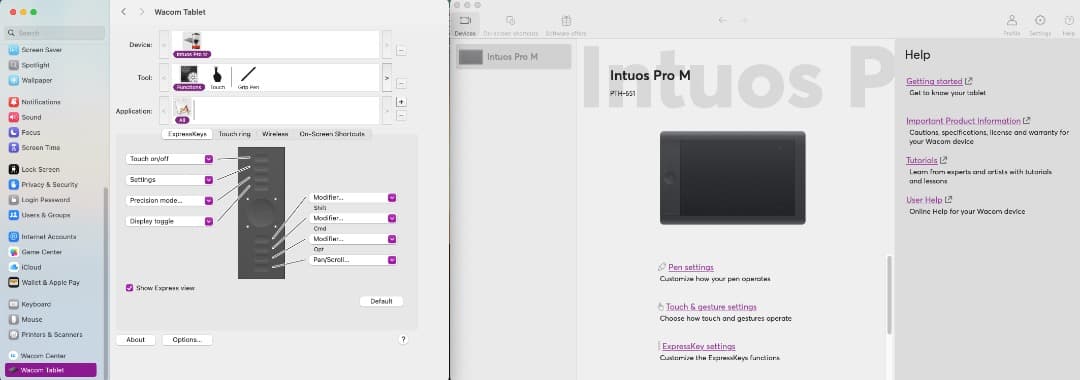Remove selected tool with its minus button
Viewport: 1080px width, 380px height.
point(402,84)
